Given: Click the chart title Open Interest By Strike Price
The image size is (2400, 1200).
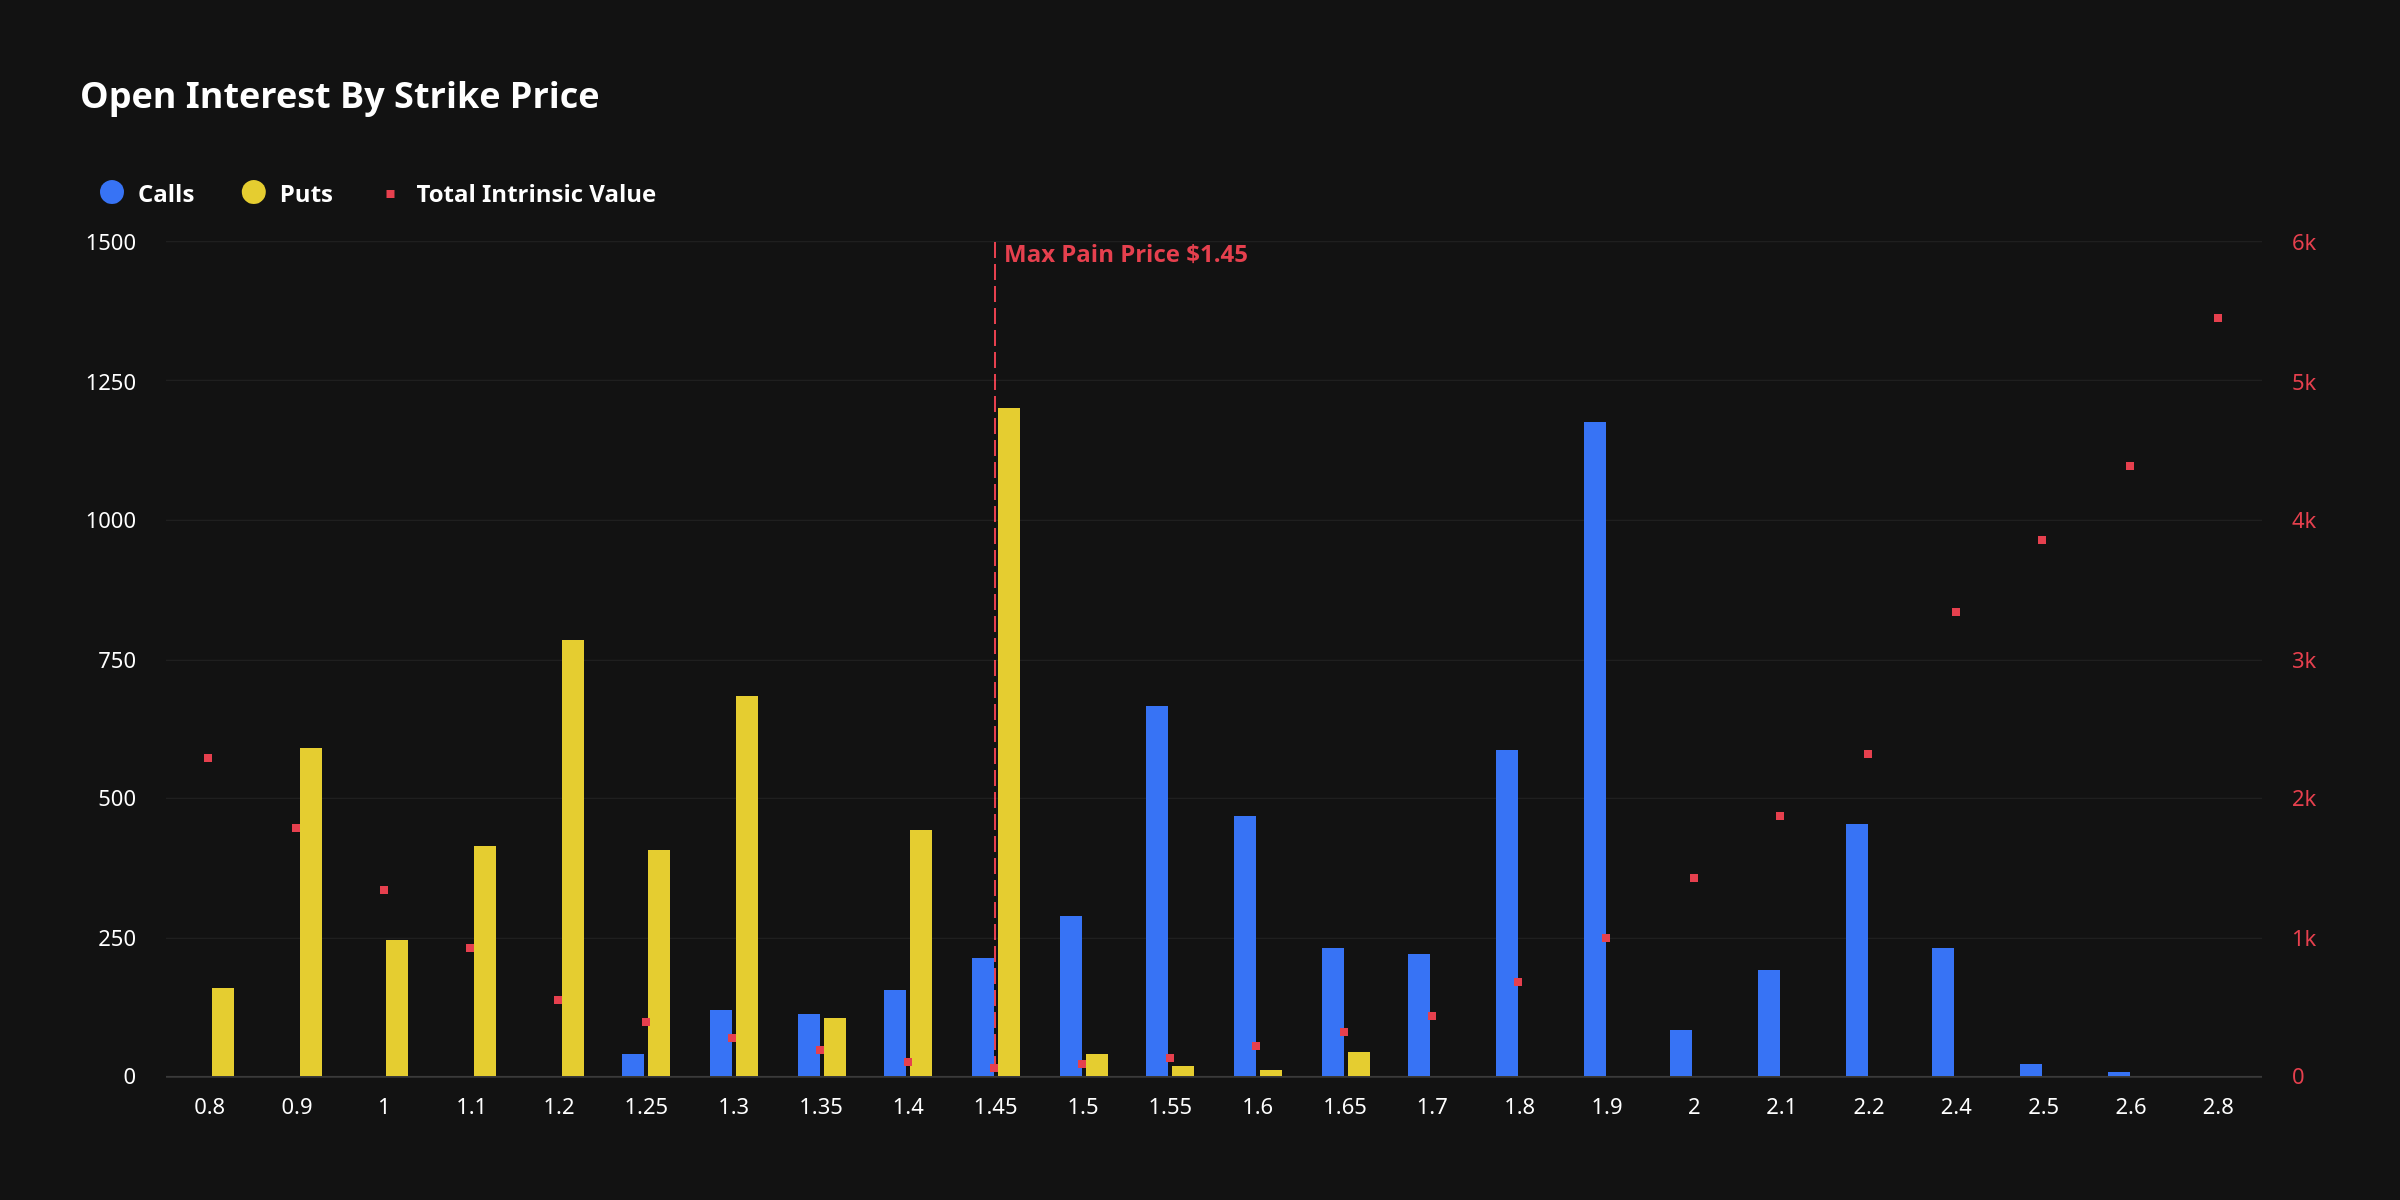Looking at the screenshot, I should [x=340, y=95].
